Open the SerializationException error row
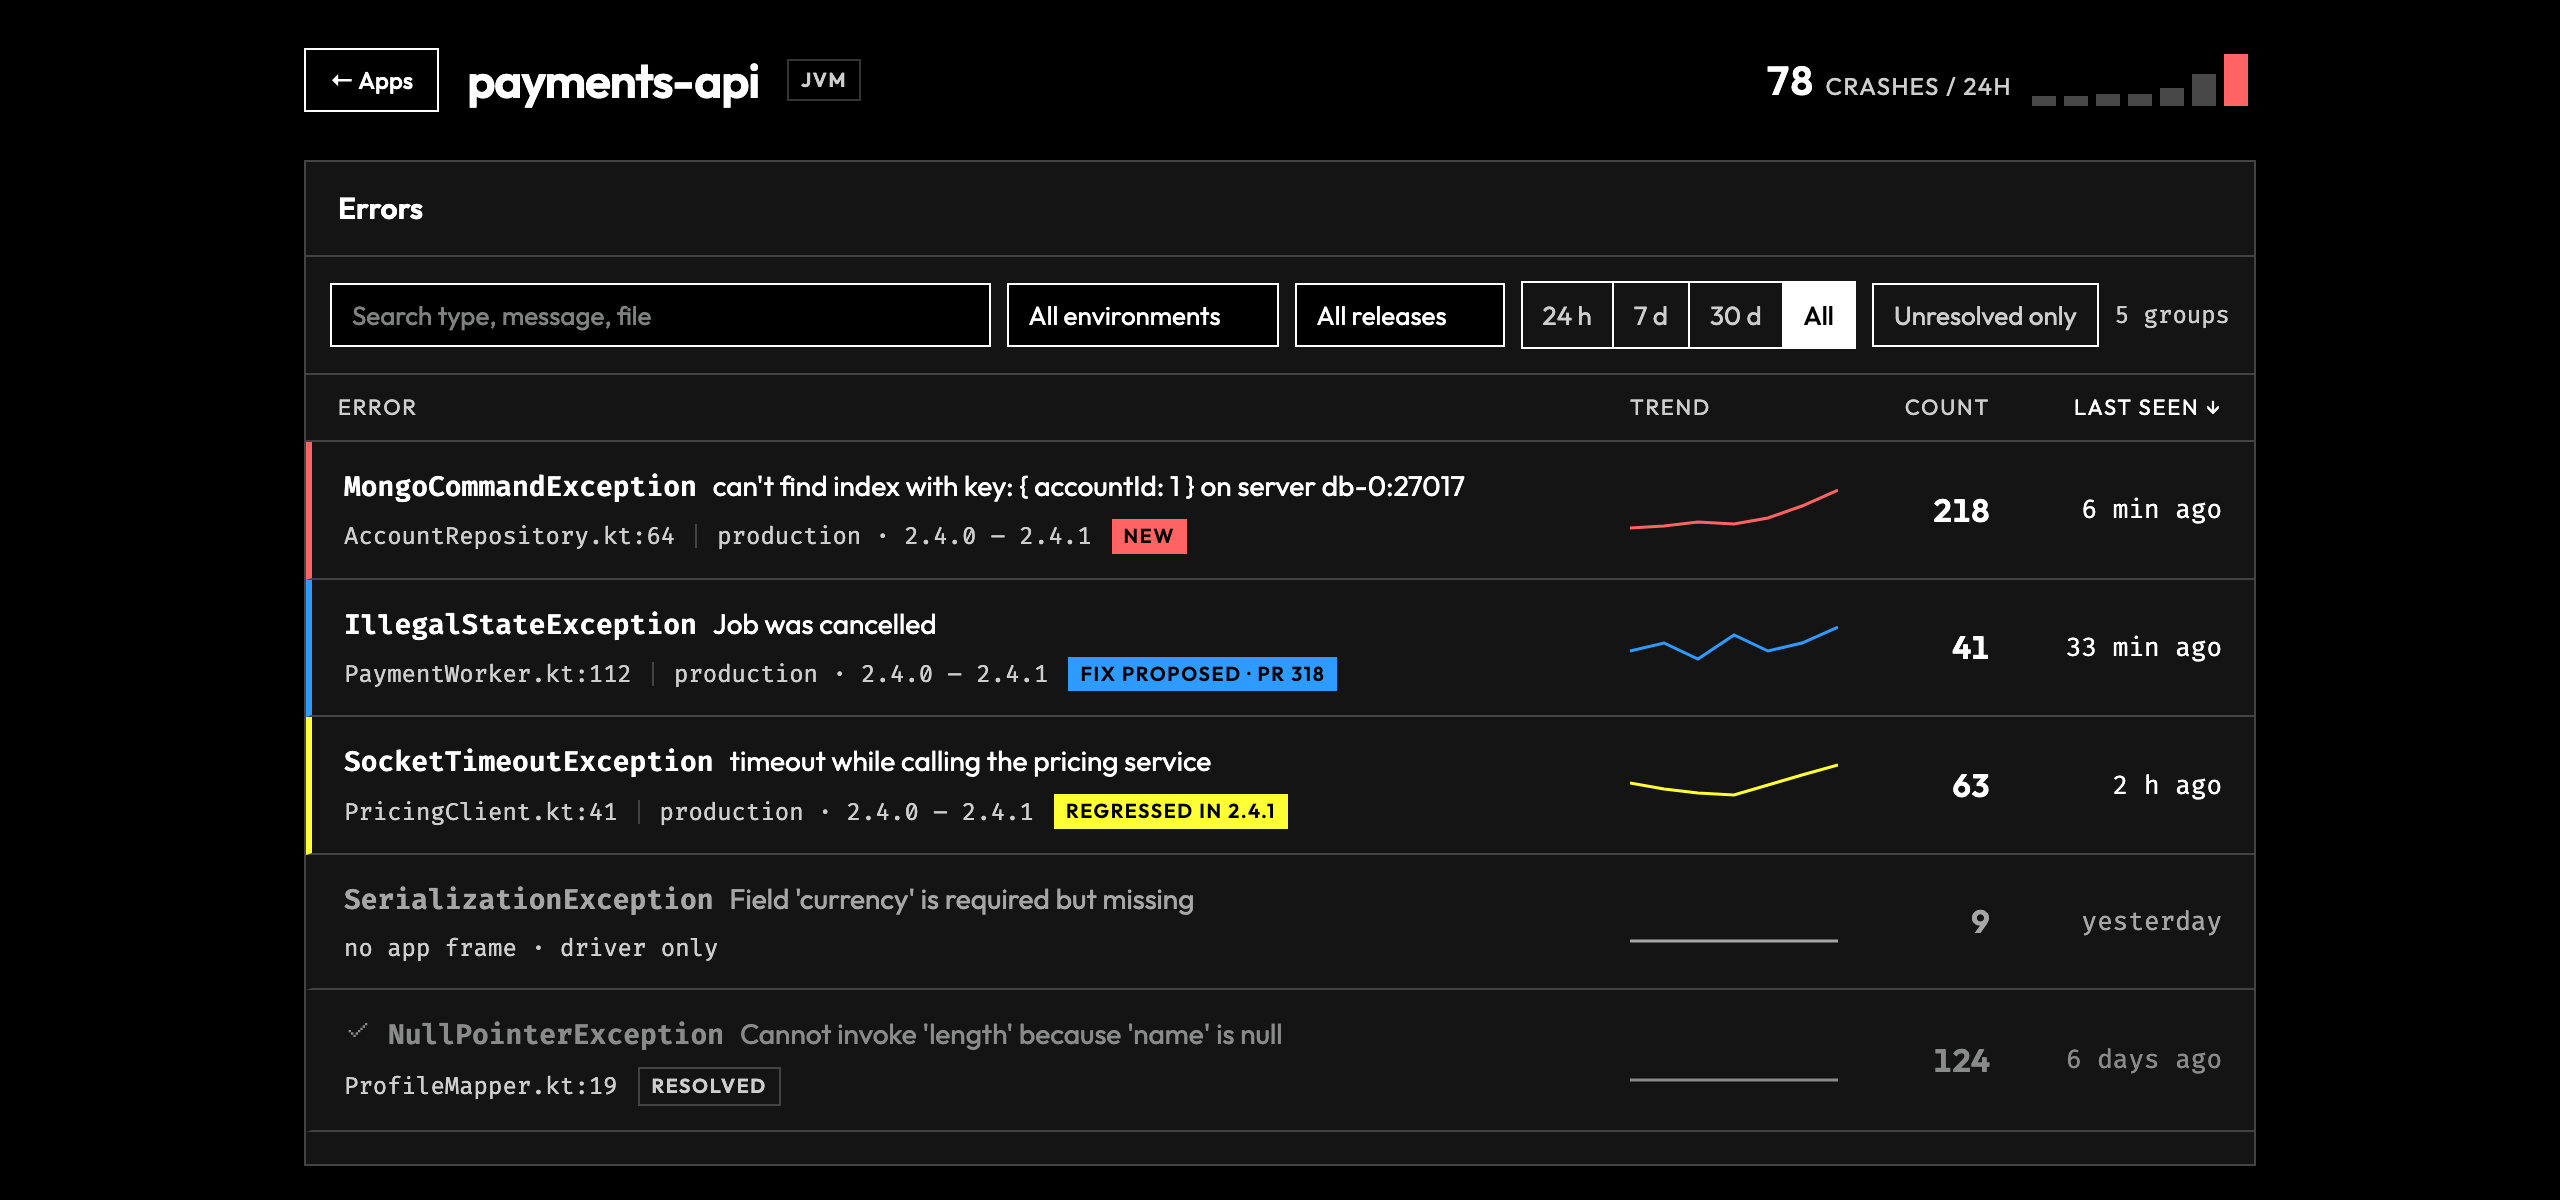This screenshot has width=2560, height=1200. click(1280, 922)
